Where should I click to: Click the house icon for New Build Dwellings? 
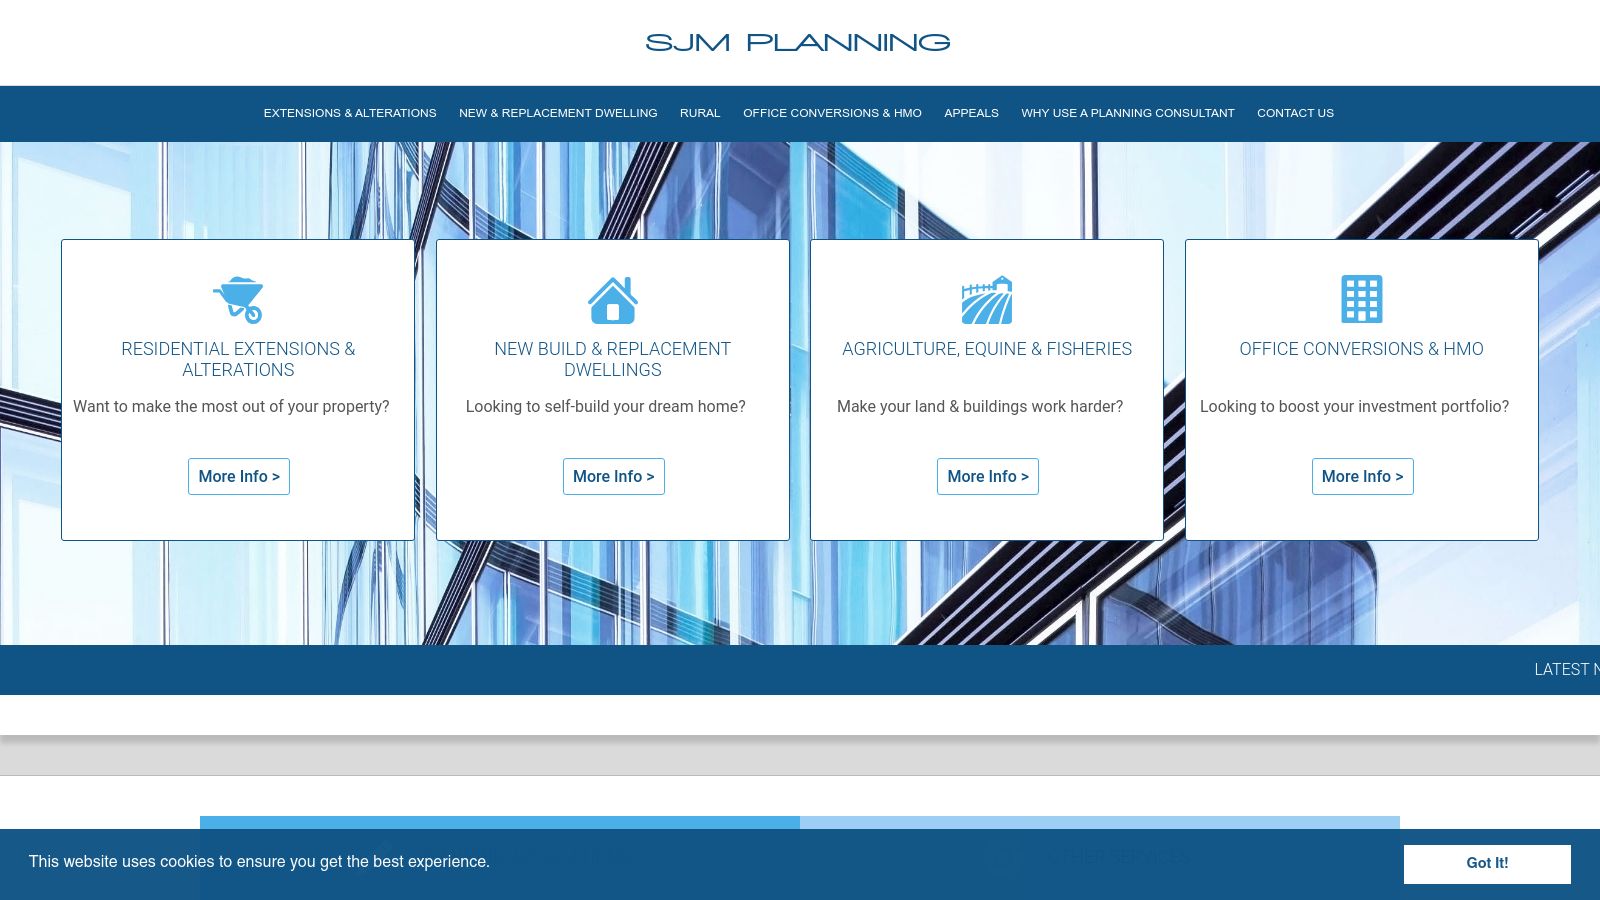click(613, 299)
